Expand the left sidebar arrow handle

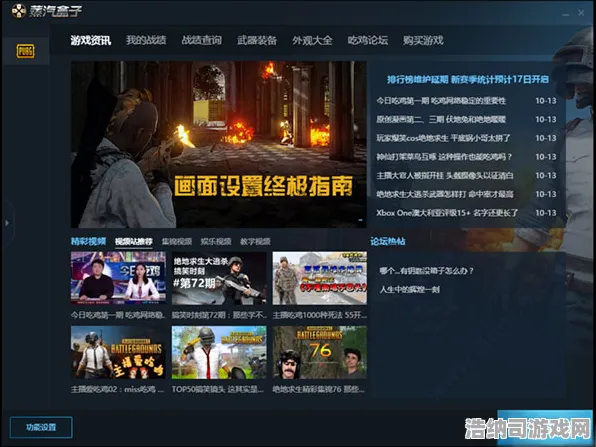click(x=7, y=223)
